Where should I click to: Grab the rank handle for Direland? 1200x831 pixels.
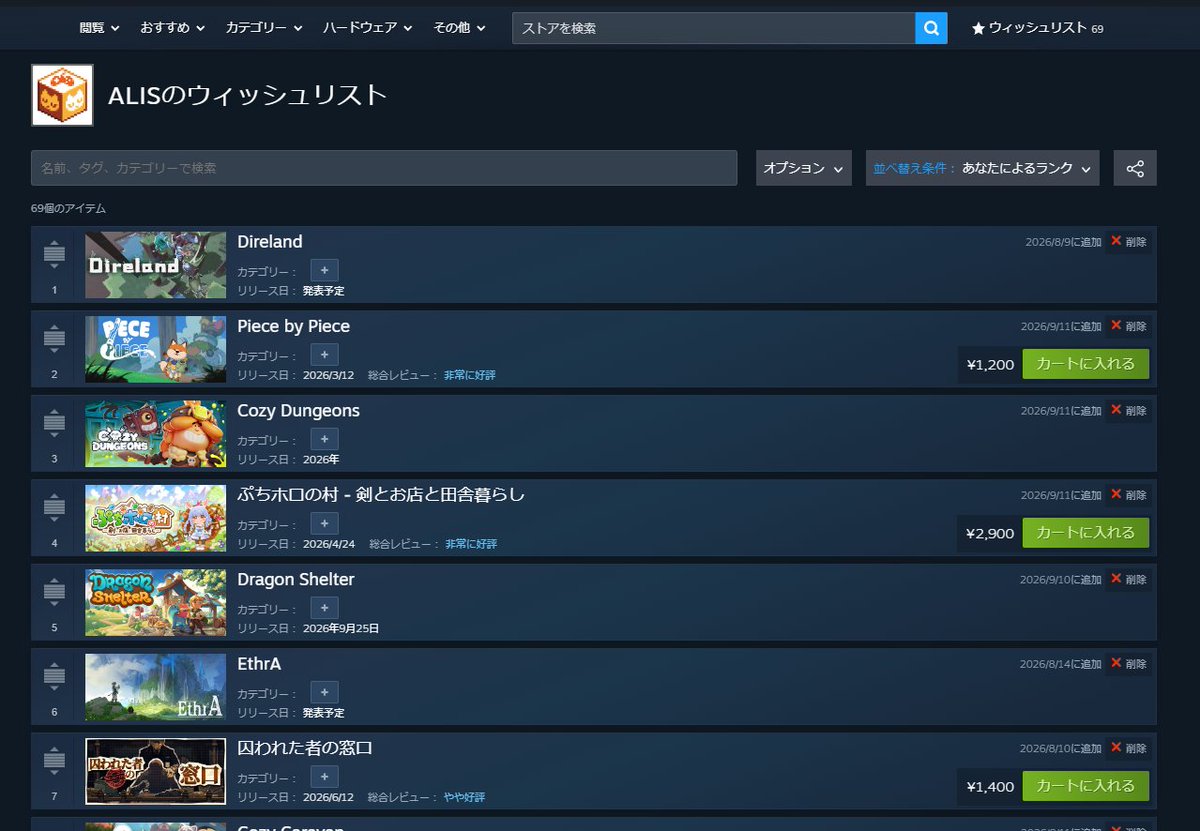coord(54,256)
